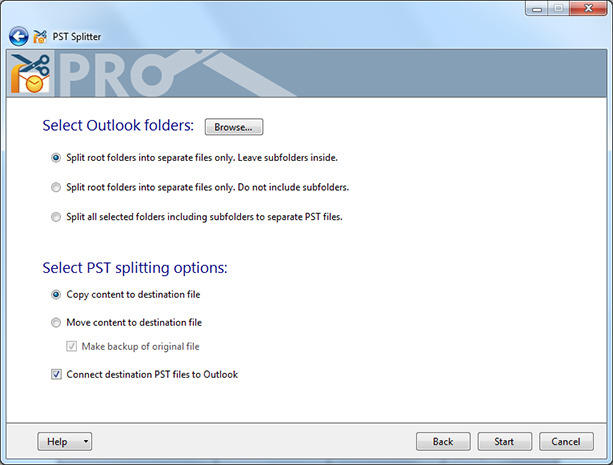Viewport: 613px width, 465px height.
Task: Close the PST Splitter window
Action: [x=588, y=9]
